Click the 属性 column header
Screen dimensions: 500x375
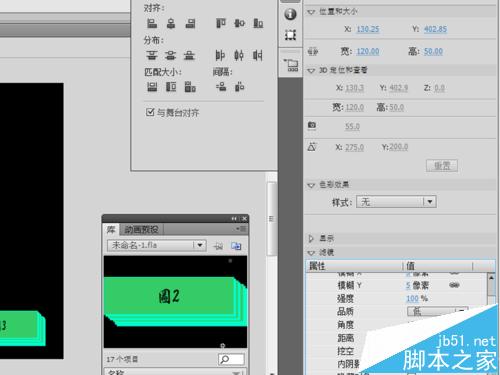[x=355, y=266]
